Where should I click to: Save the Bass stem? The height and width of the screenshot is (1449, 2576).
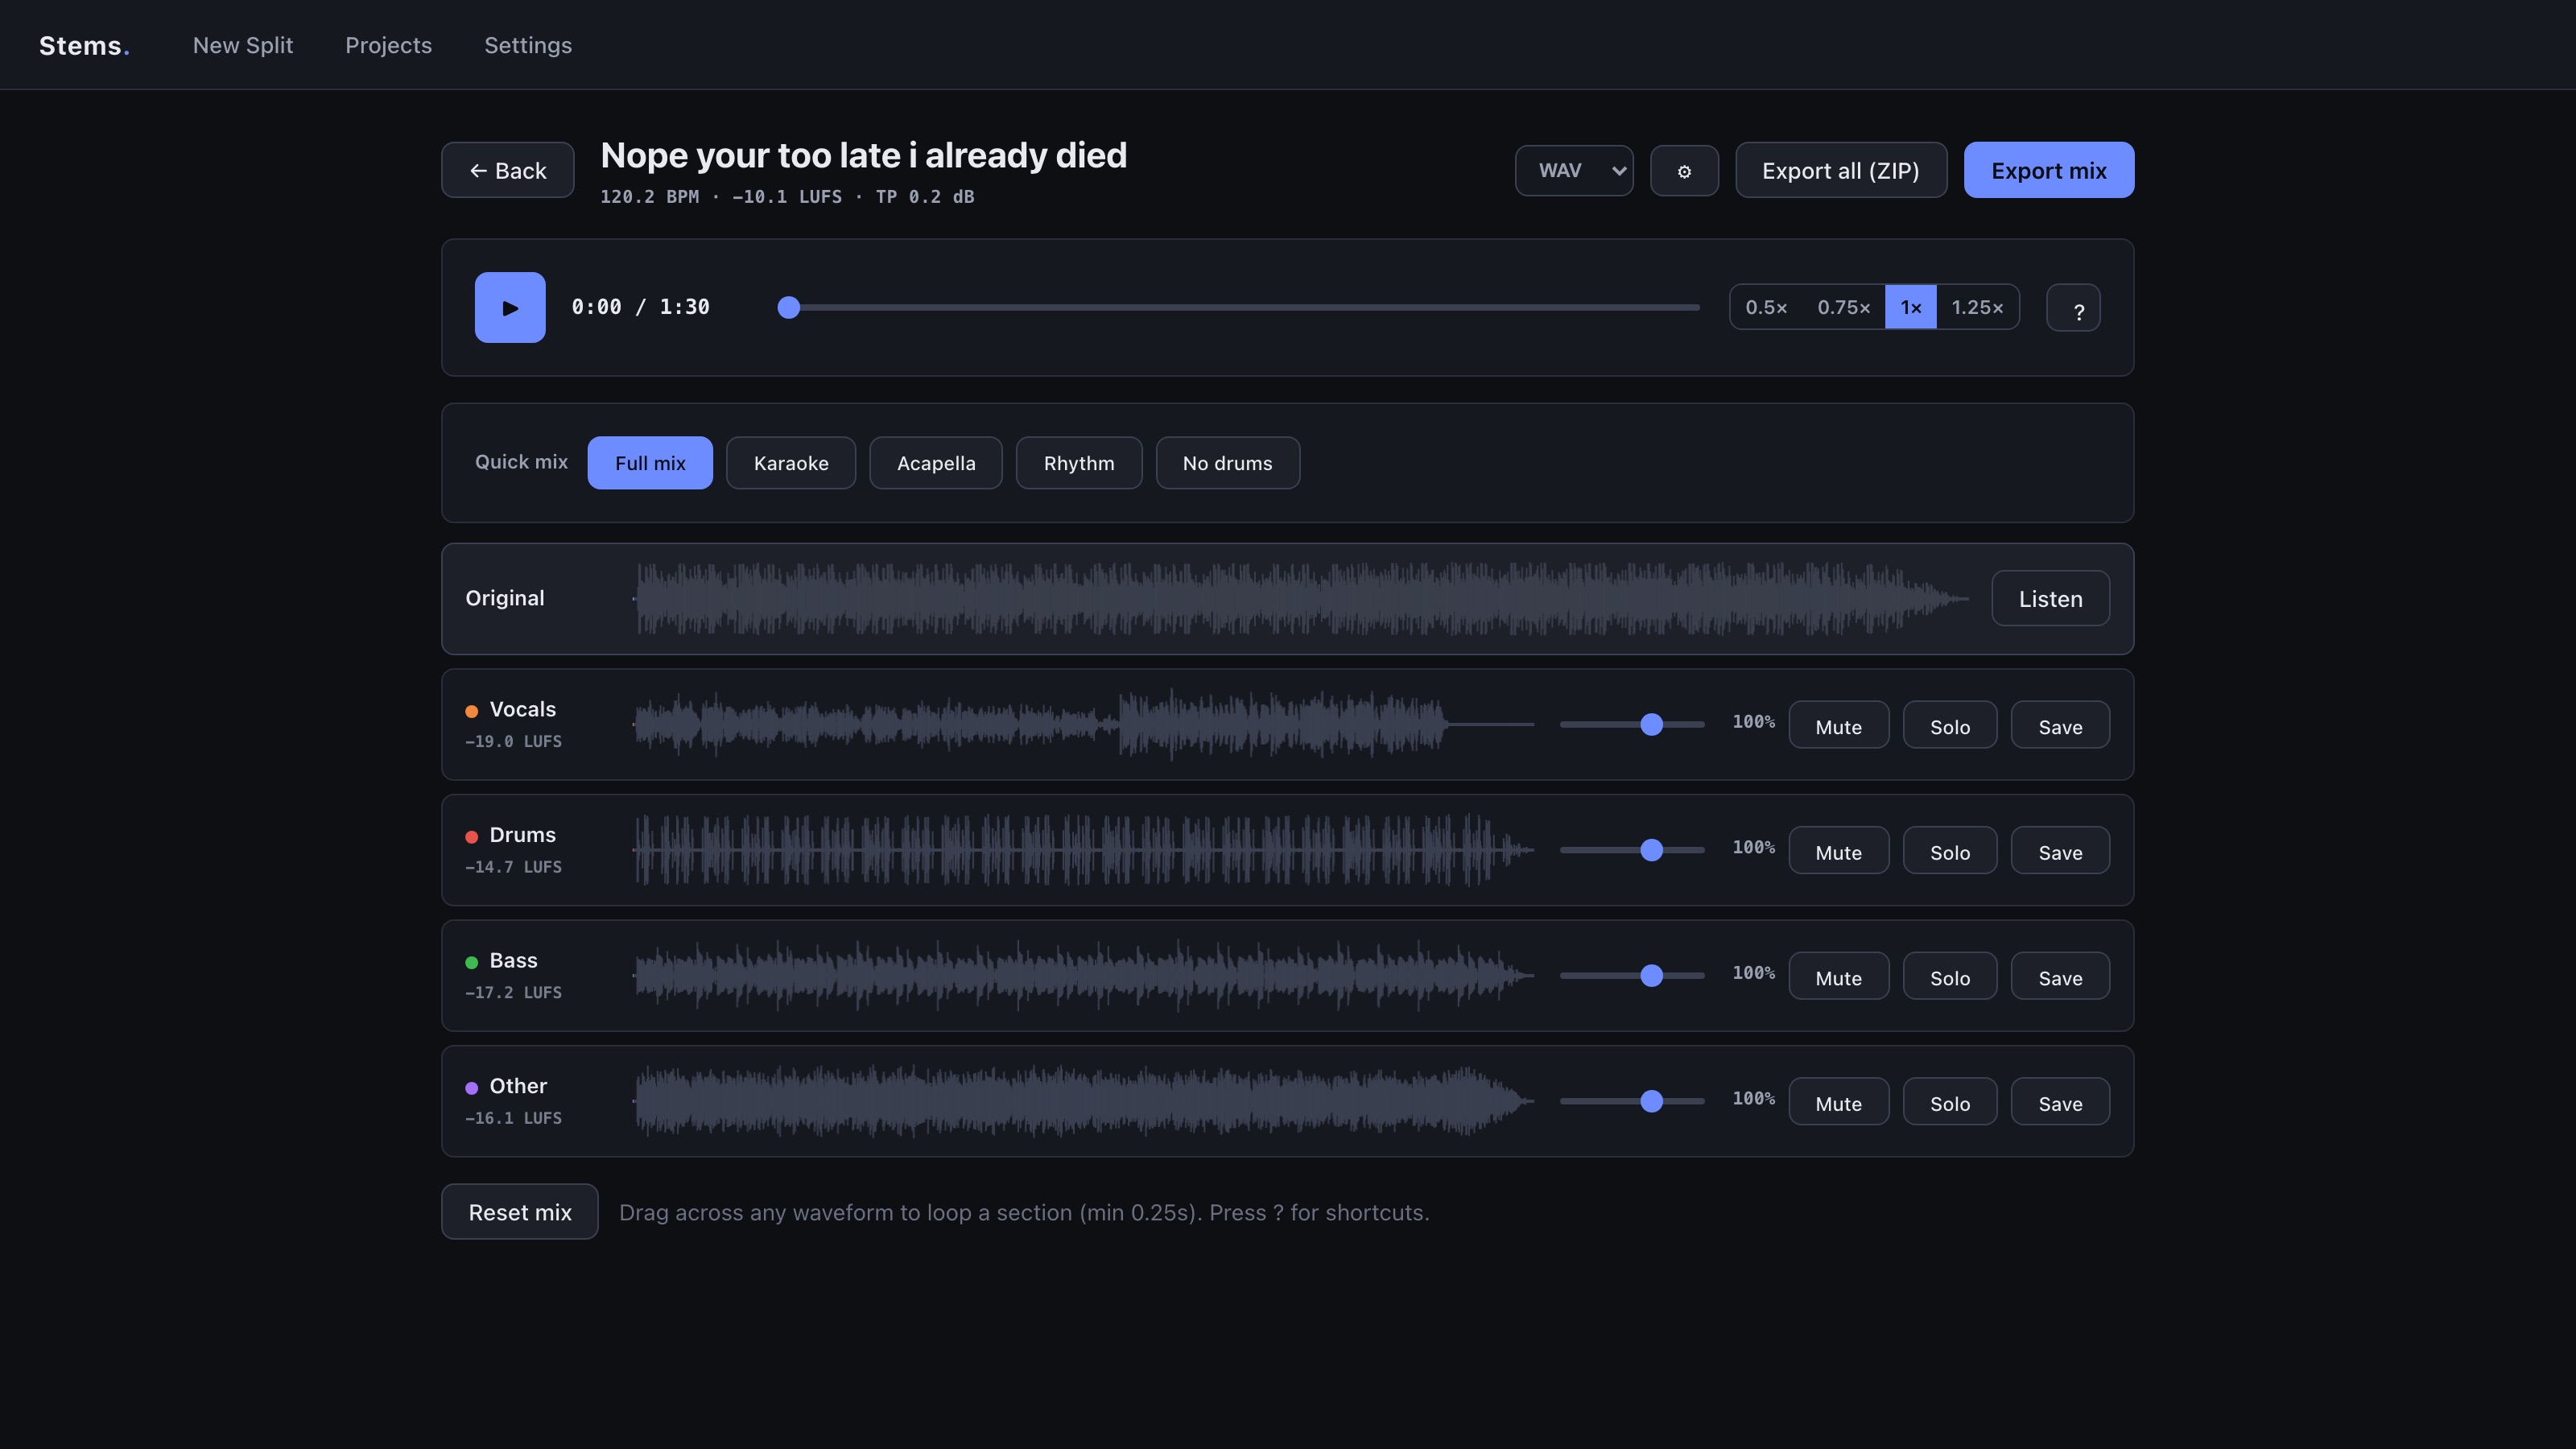(2060, 976)
